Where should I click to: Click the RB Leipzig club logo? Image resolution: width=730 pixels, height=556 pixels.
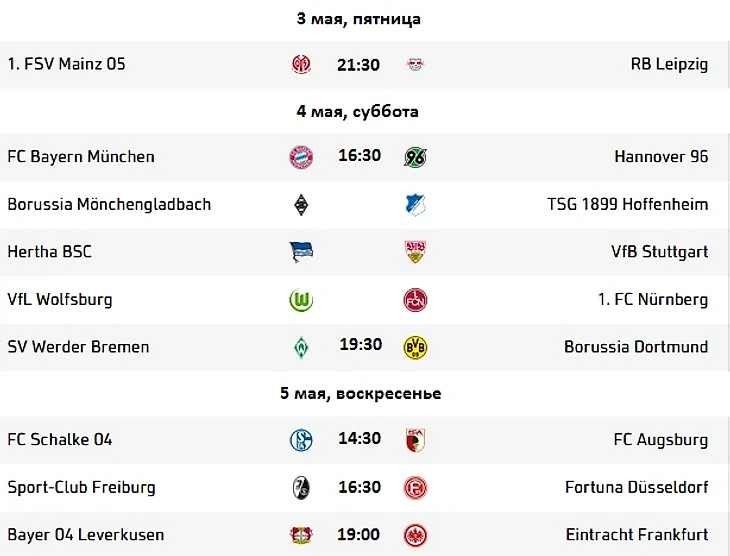pyautogui.click(x=415, y=65)
